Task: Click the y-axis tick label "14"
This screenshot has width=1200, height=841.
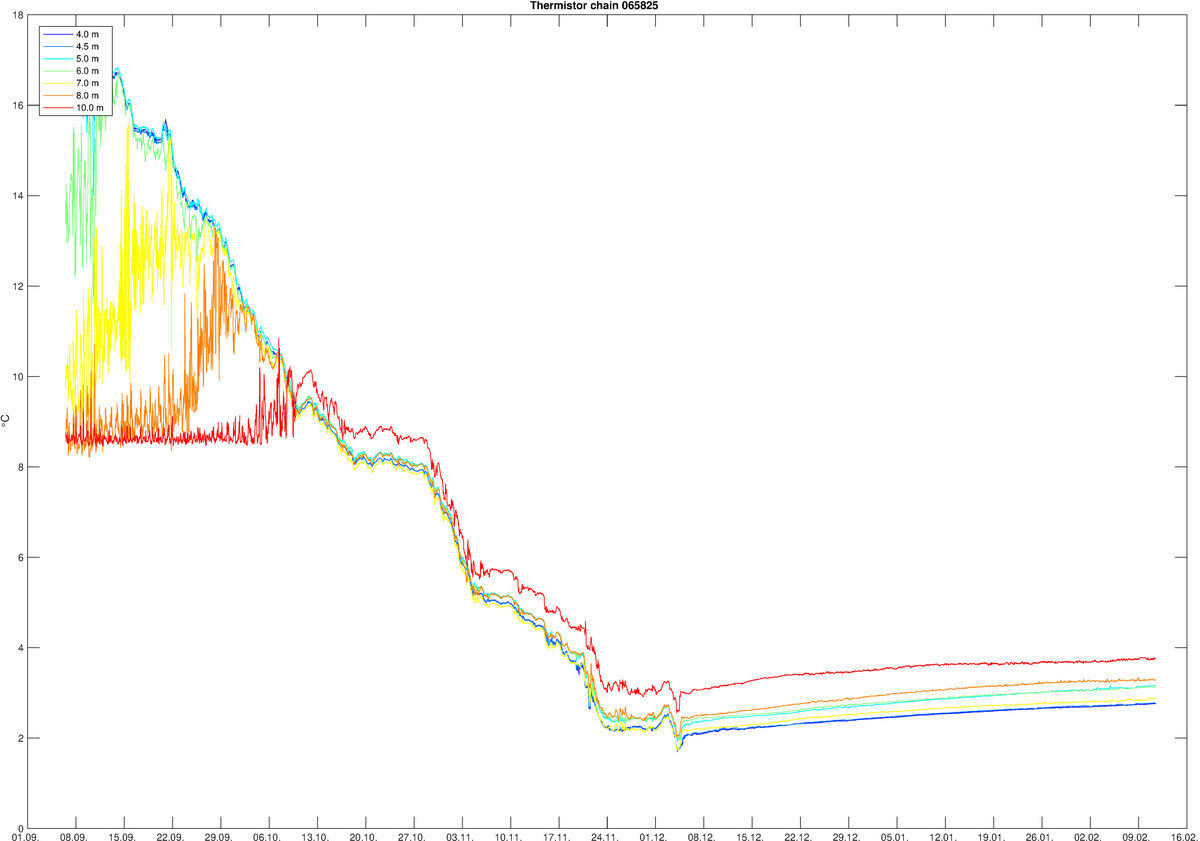Action: [x=17, y=196]
